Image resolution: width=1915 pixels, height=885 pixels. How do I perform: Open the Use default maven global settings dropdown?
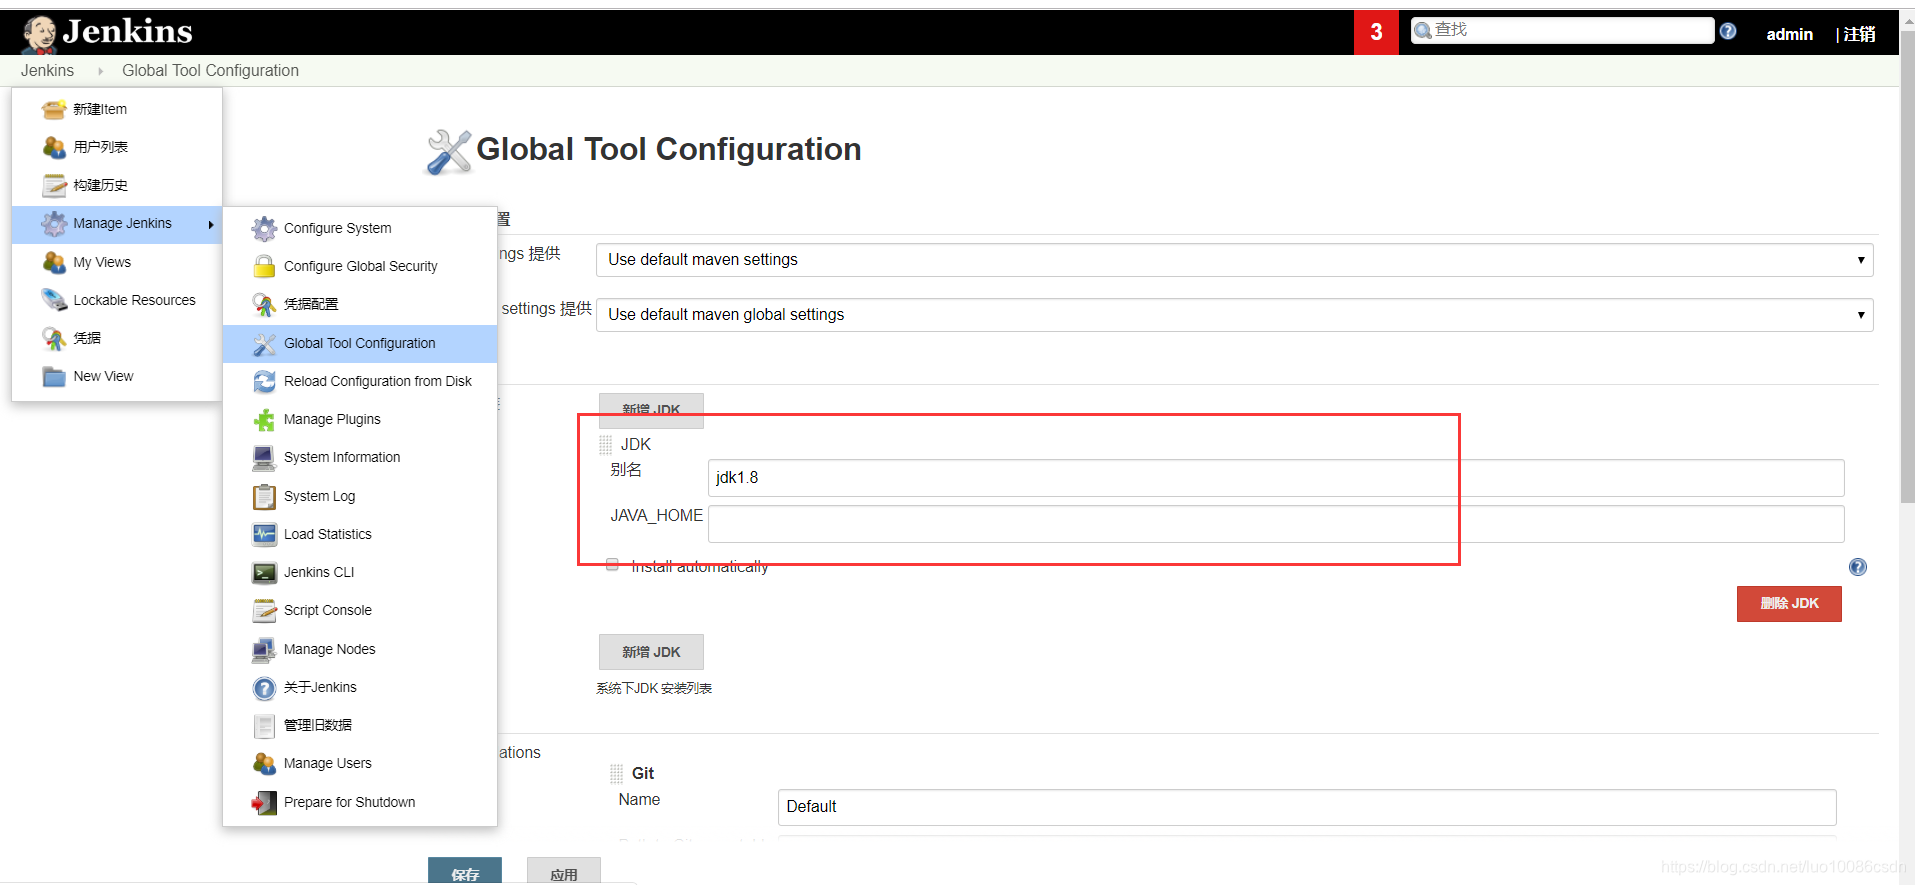pos(1234,315)
